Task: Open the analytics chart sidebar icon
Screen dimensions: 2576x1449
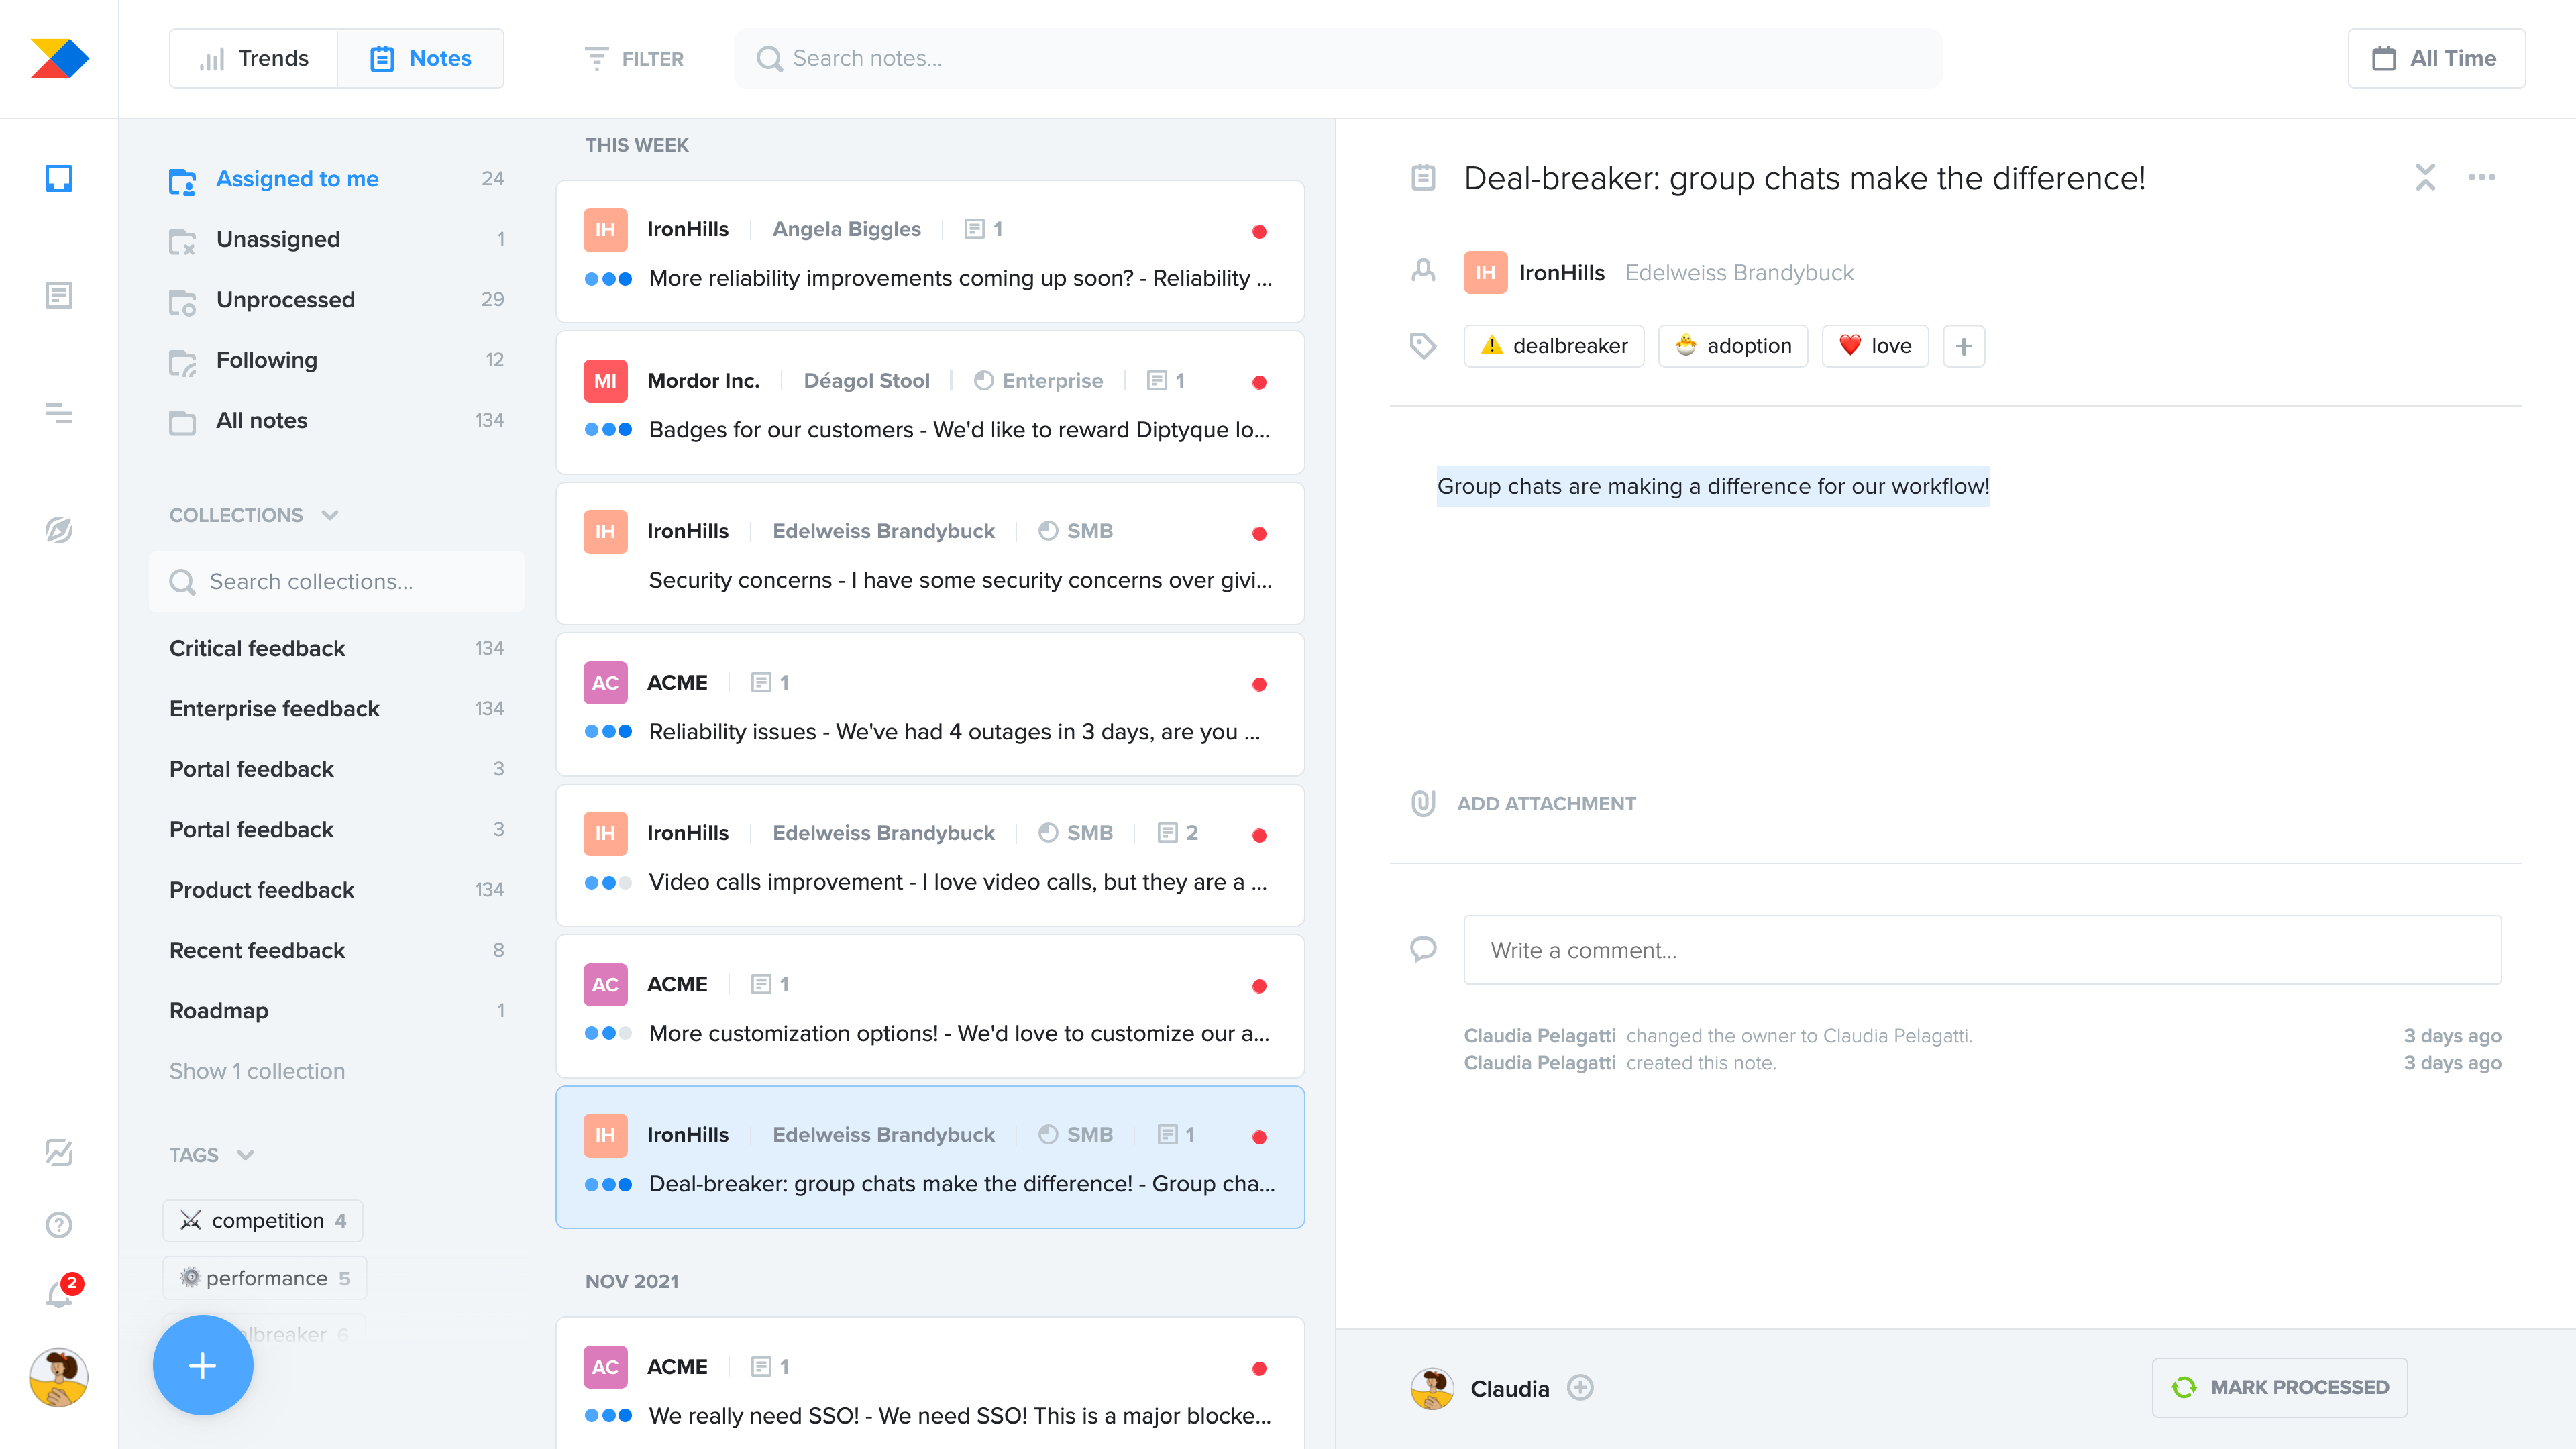Action: click(x=59, y=1152)
